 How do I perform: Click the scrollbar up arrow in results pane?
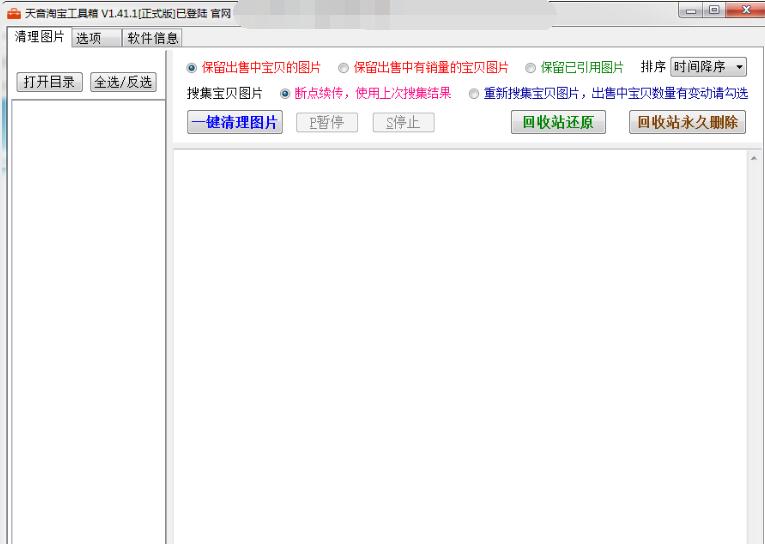pos(754,158)
